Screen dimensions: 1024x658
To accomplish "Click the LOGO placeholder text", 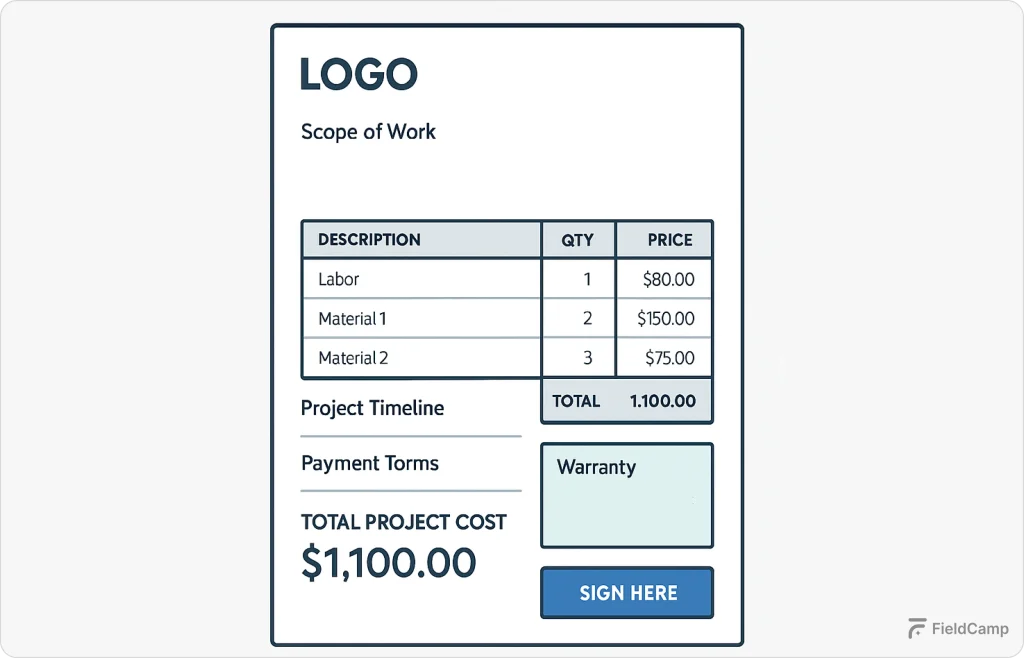I will (x=359, y=74).
